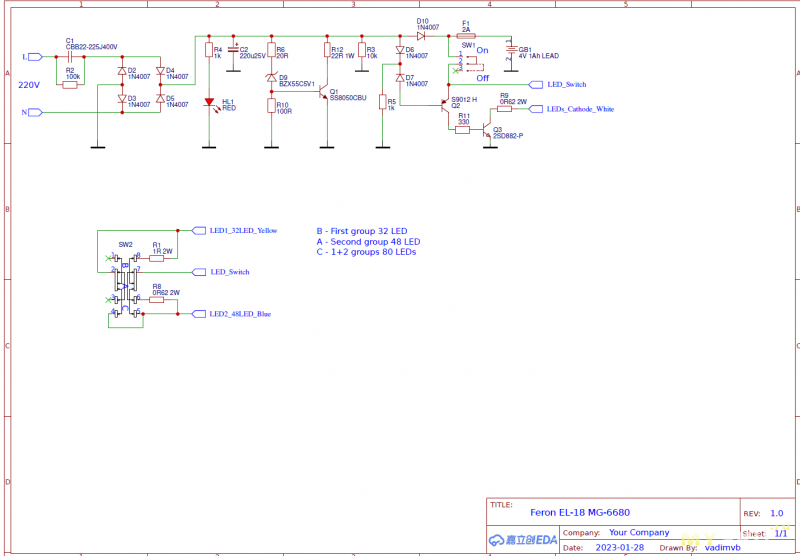The height and width of the screenshot is (556, 800).
Task: Select note 'C - 1+2 groups 80 LEDs'
Action: (x=366, y=252)
